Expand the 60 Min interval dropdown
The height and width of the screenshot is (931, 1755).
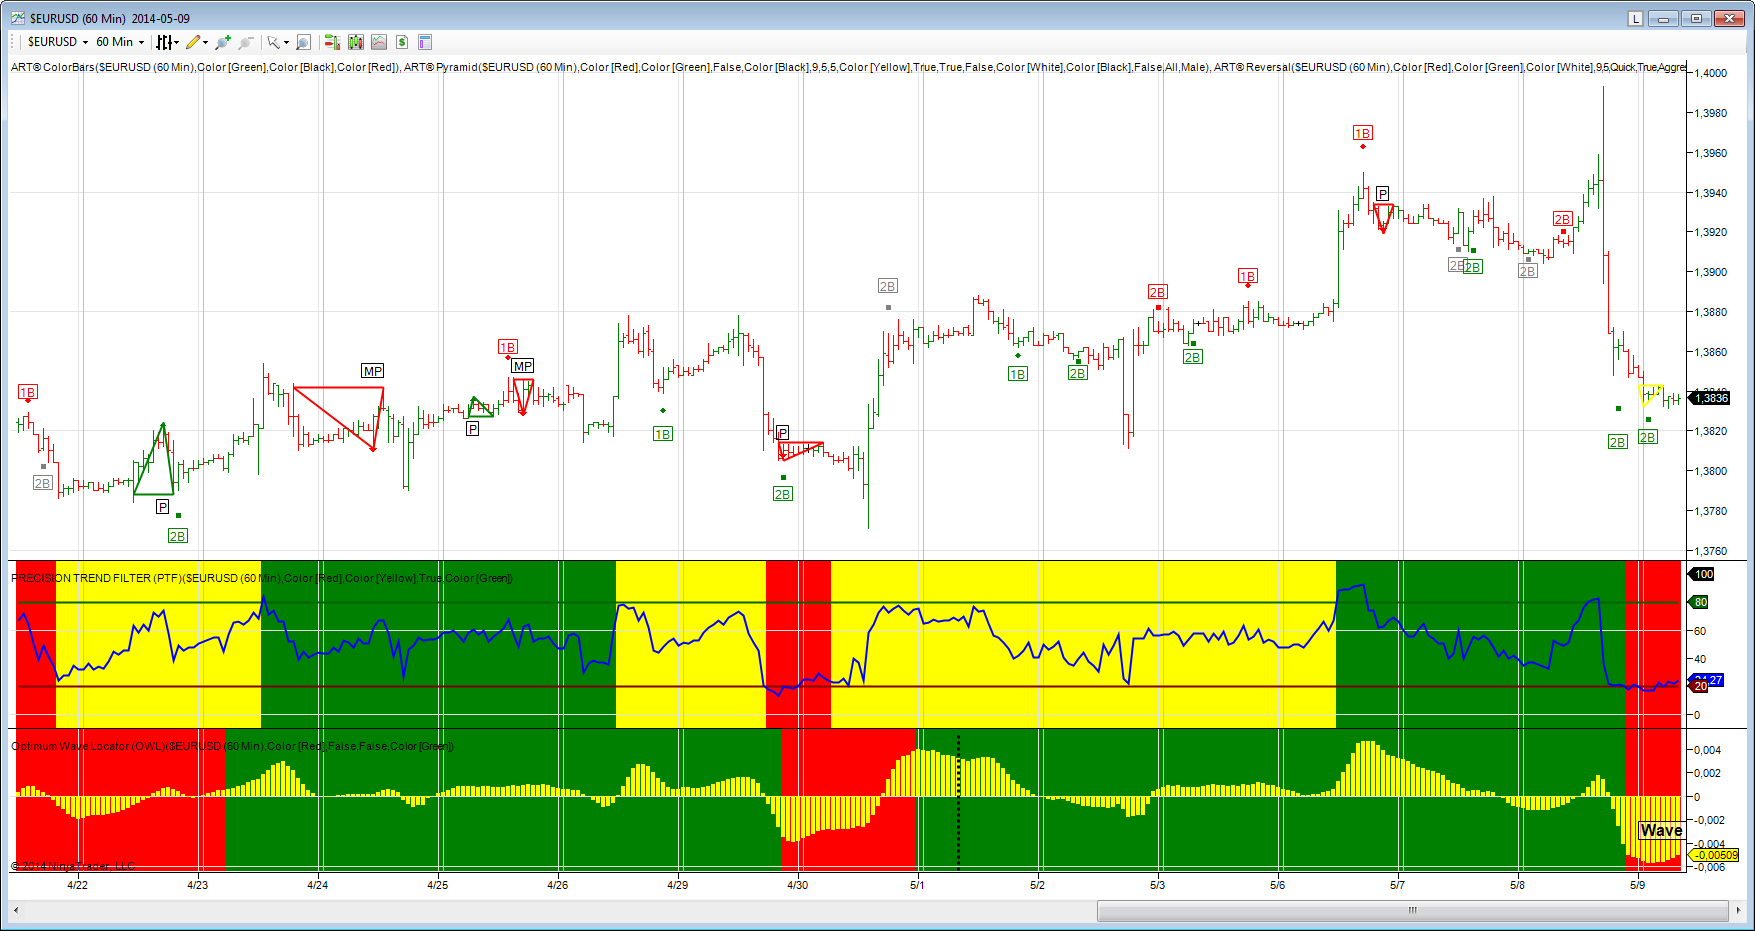point(120,42)
